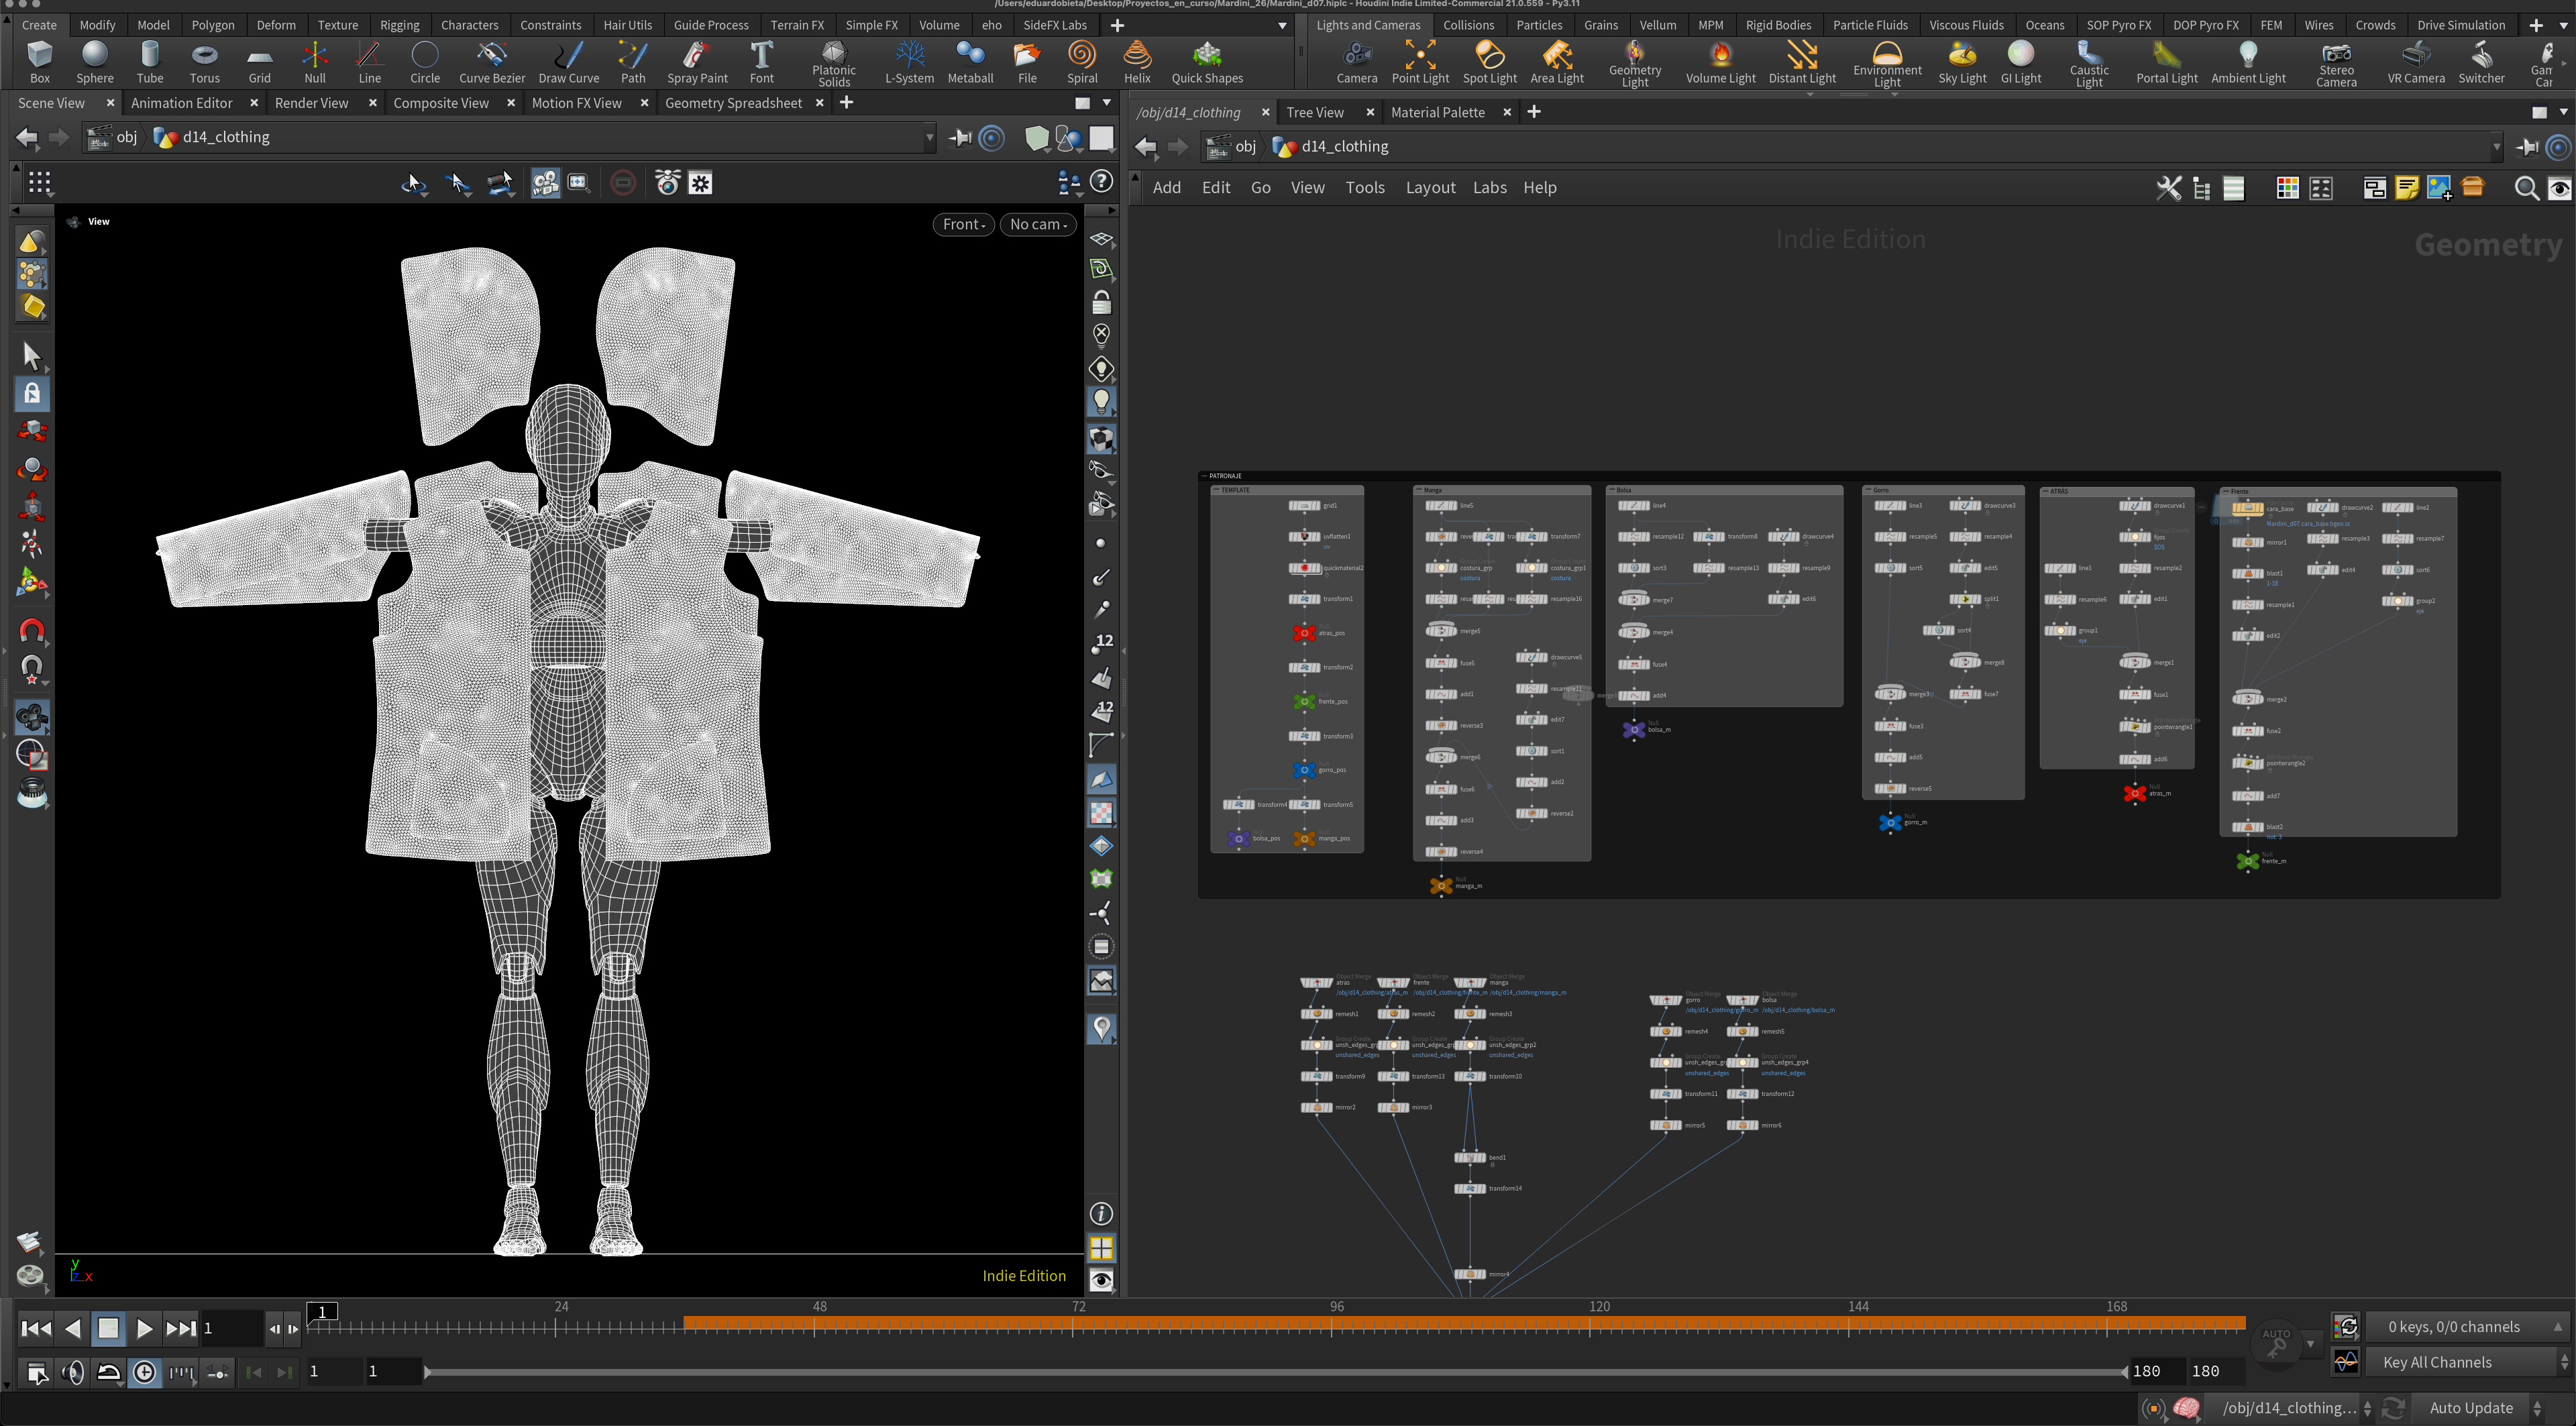The height and width of the screenshot is (1426, 2576).
Task: Add a Point Light from shelf
Action: (1419, 62)
